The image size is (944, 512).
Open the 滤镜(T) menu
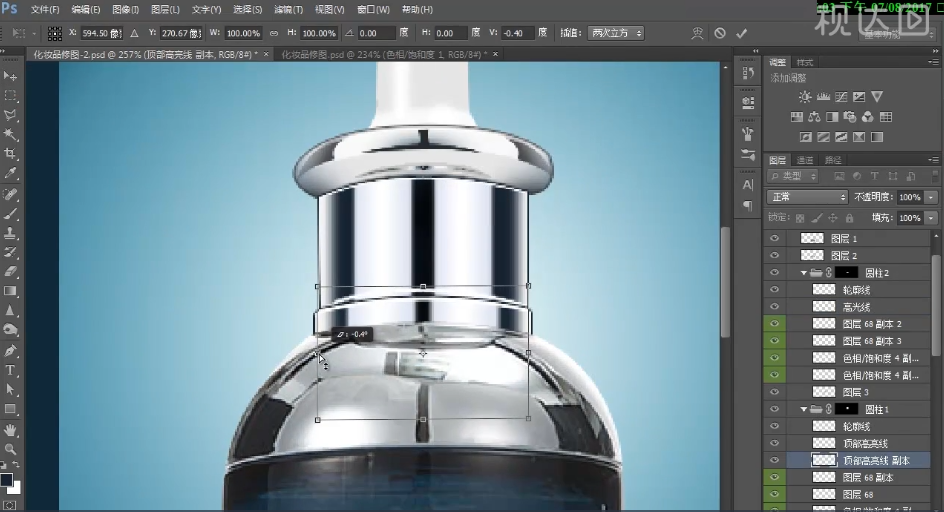288,10
